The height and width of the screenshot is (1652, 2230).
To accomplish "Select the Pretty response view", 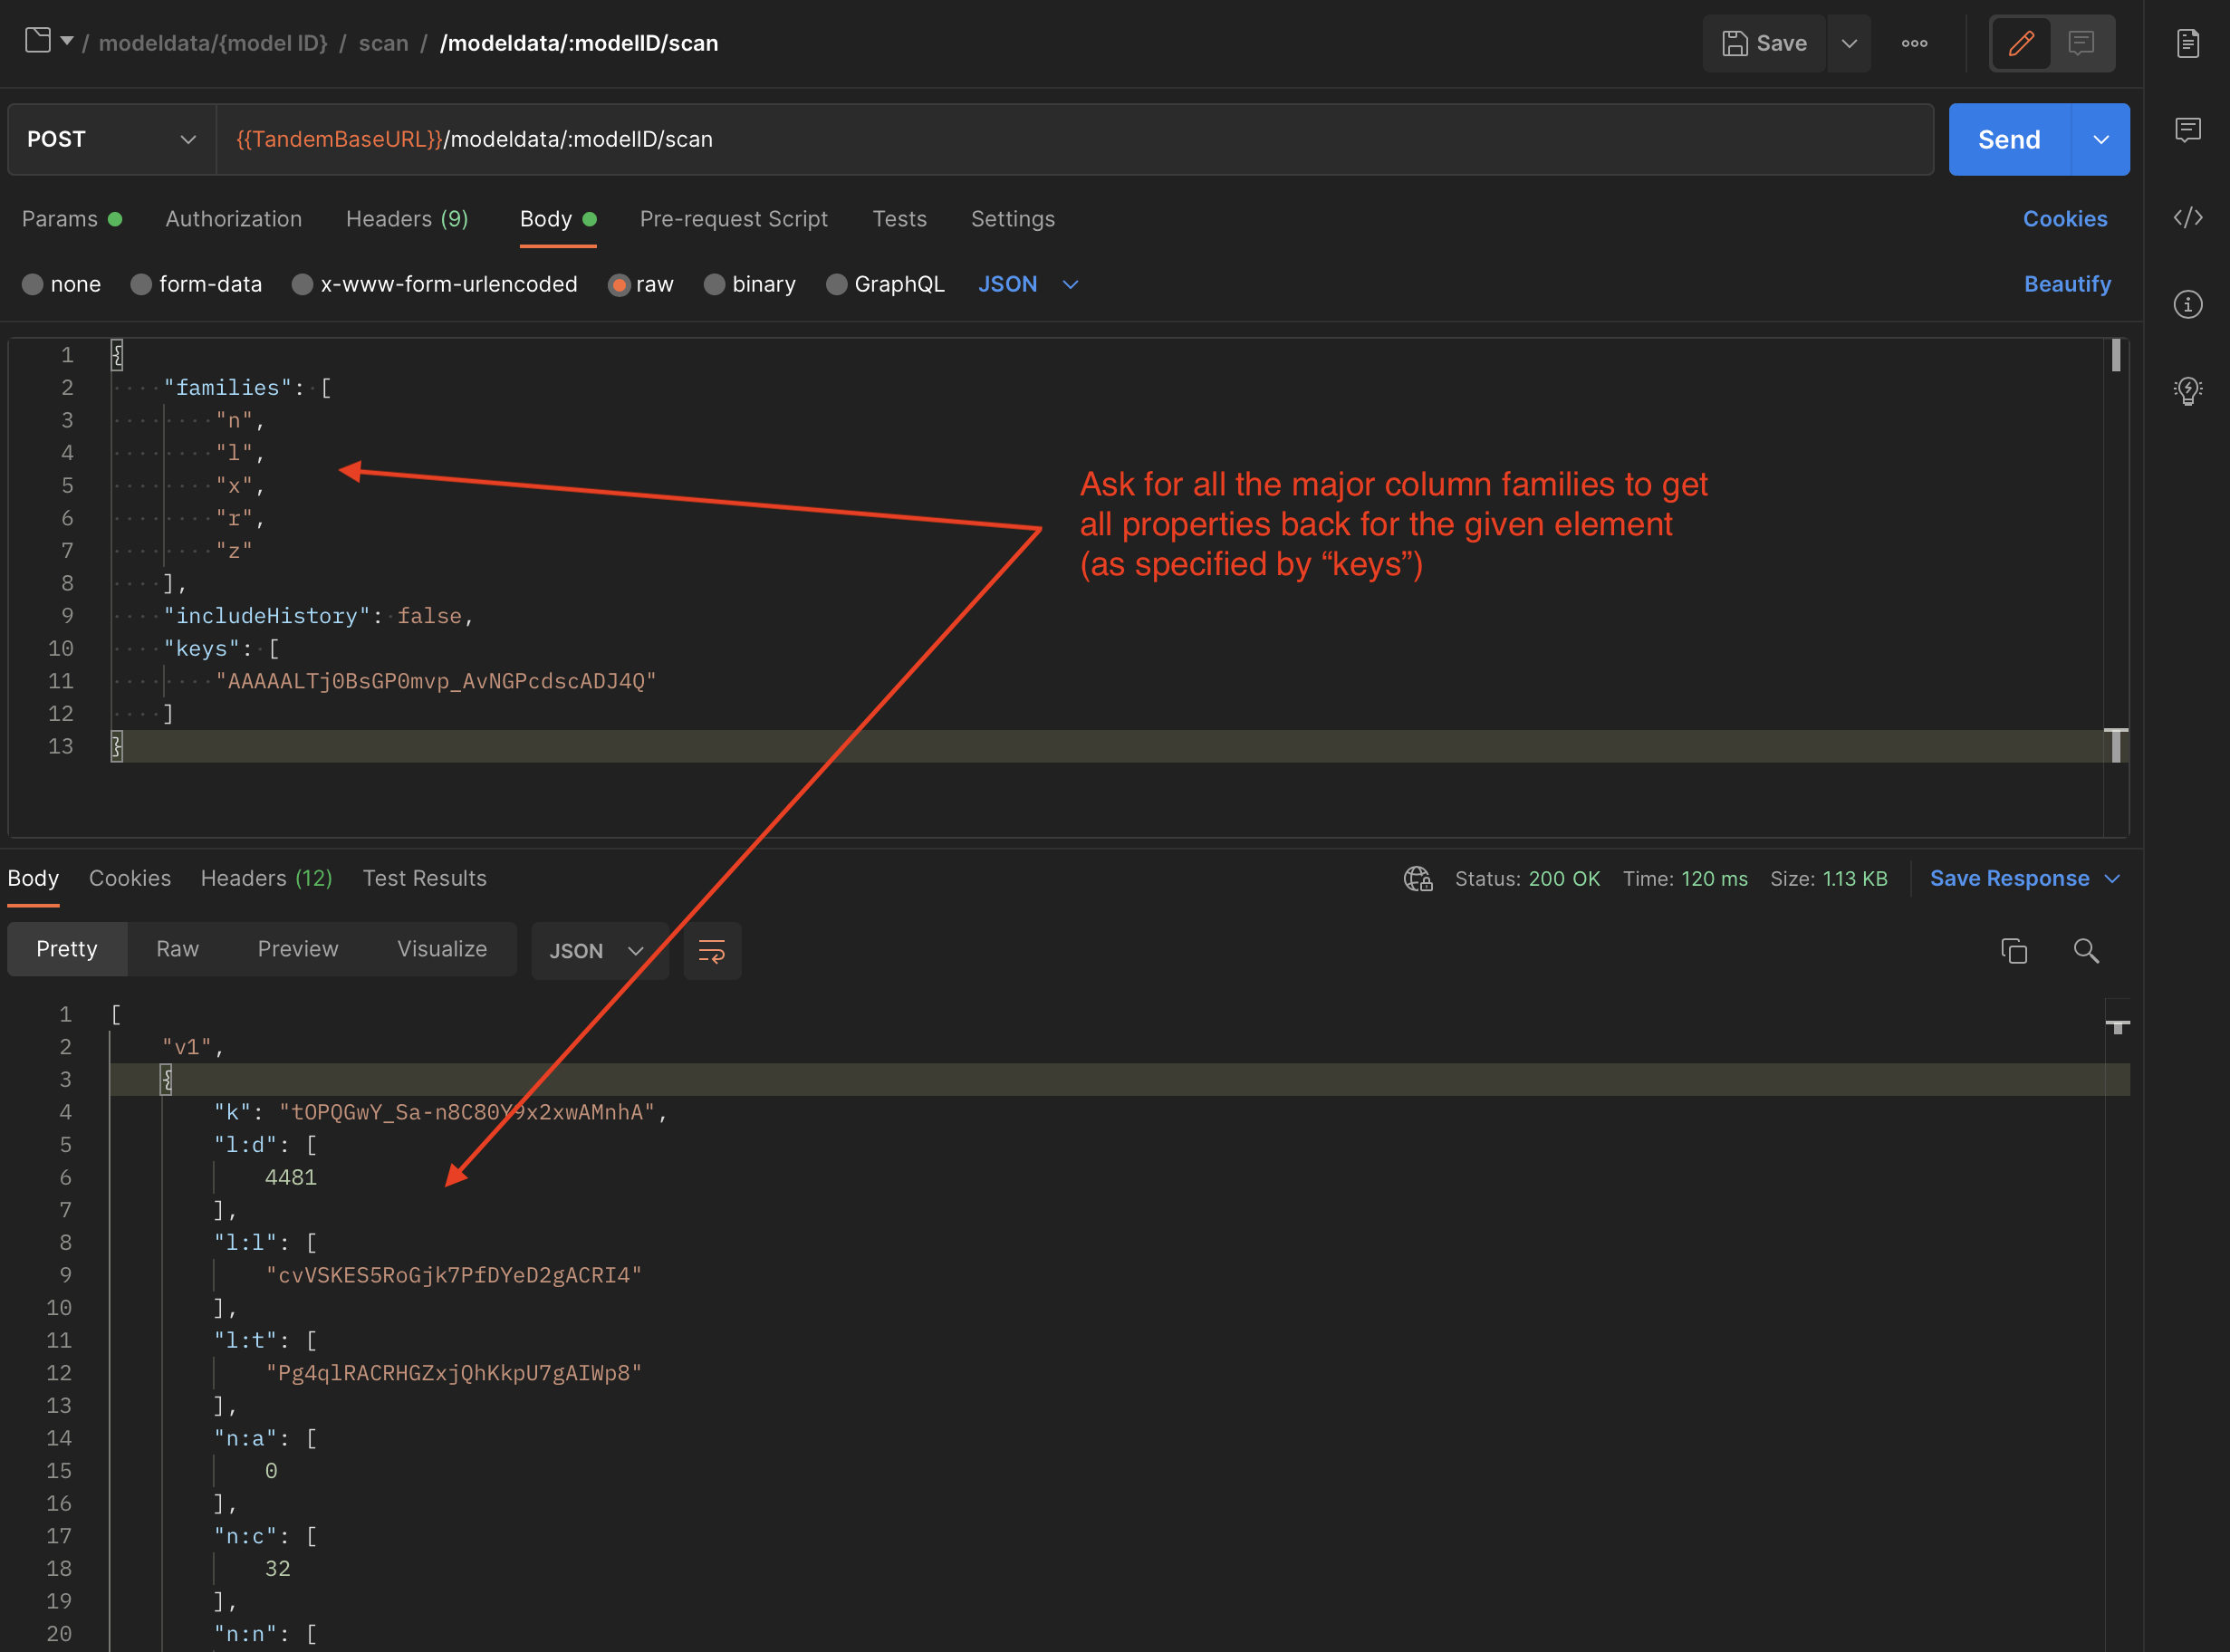I will tap(67, 949).
